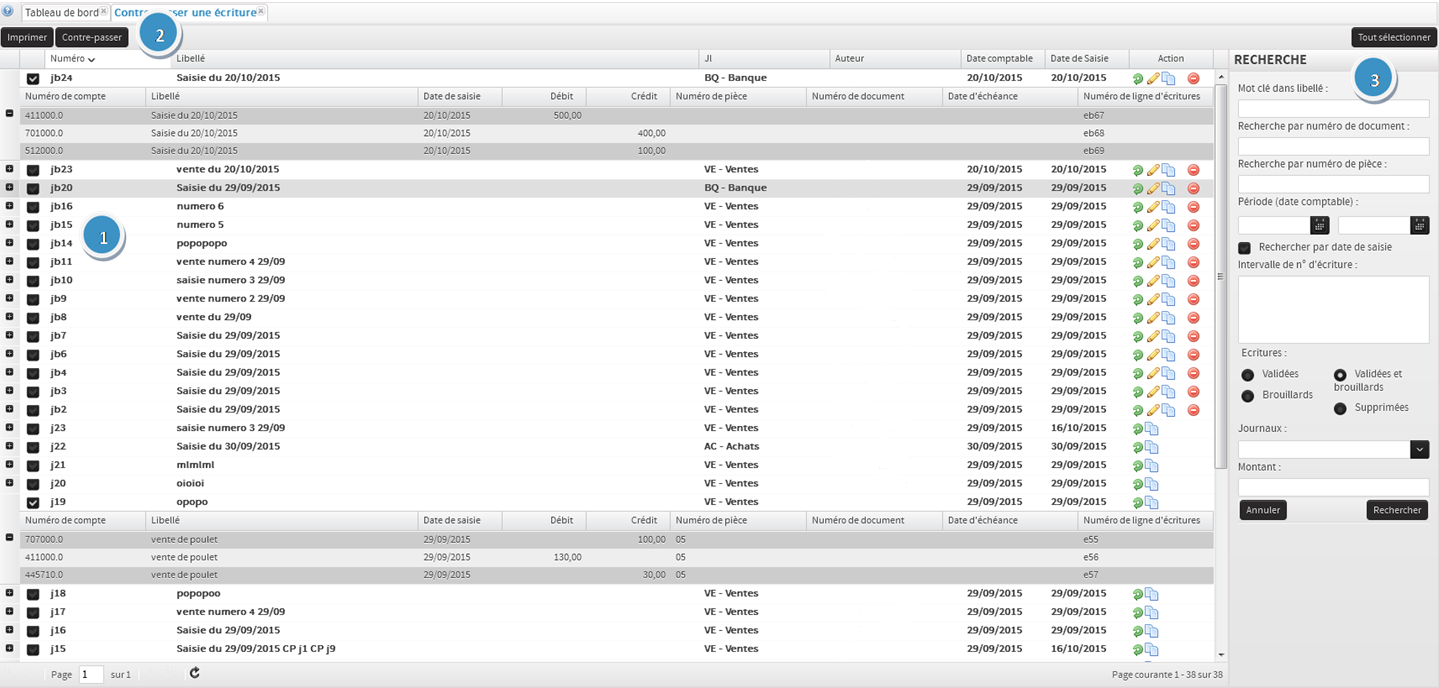Open the second period date calendar picker

point(1420,225)
